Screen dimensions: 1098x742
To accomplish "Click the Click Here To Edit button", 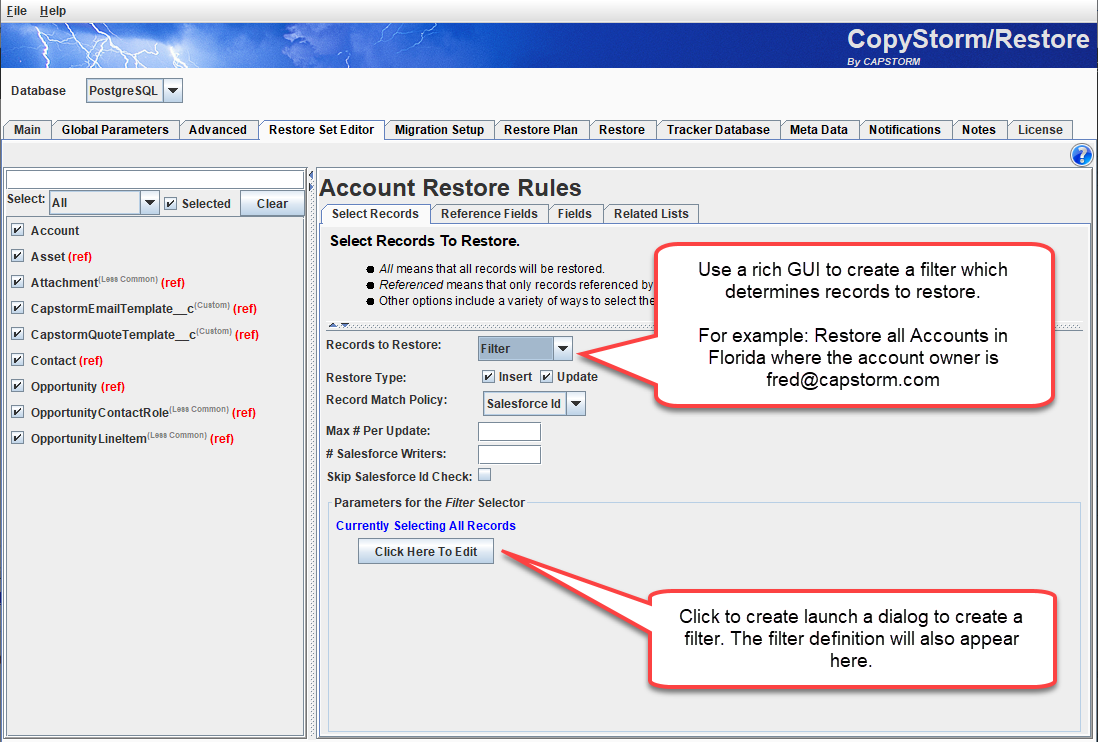I will coord(426,552).
